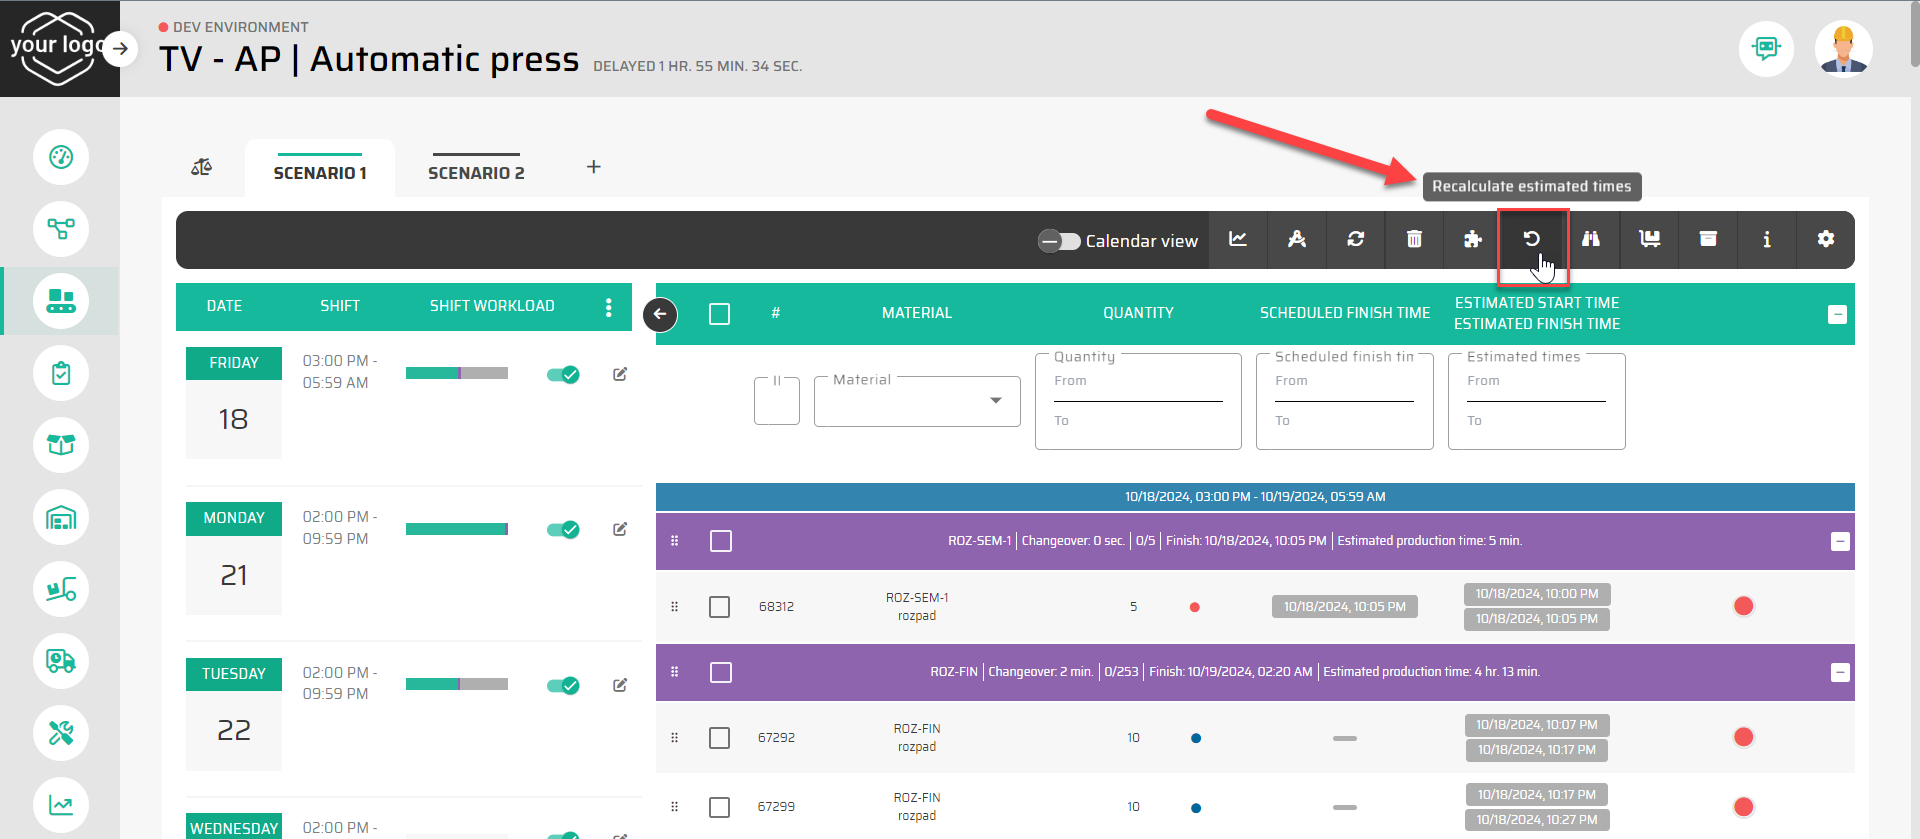Click the trash delete icon in toolbar

click(1414, 239)
